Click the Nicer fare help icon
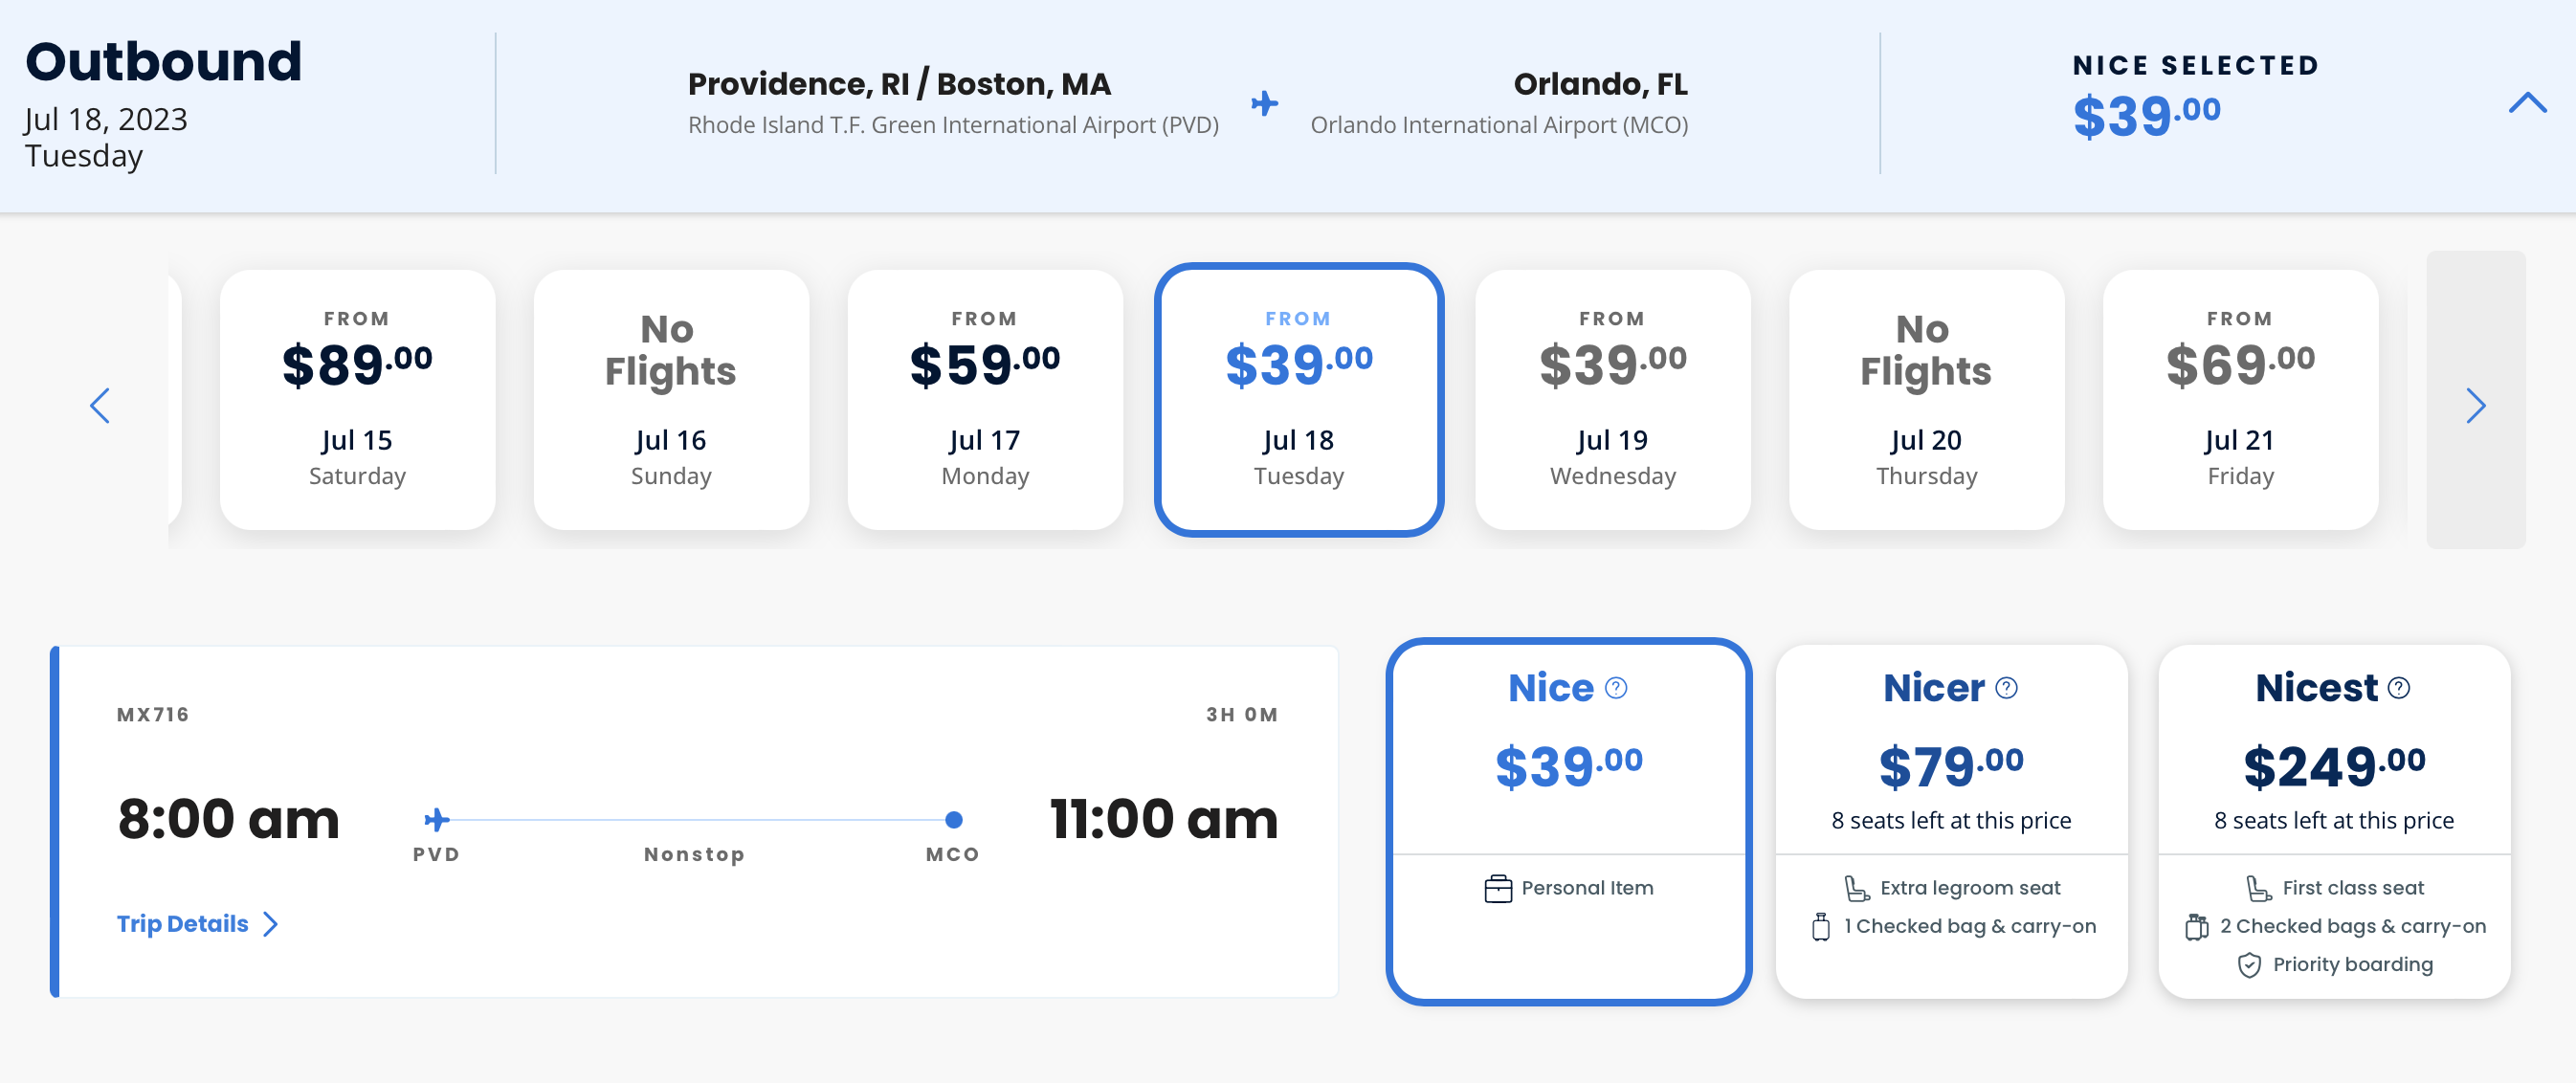2576x1083 pixels. pos(2006,688)
